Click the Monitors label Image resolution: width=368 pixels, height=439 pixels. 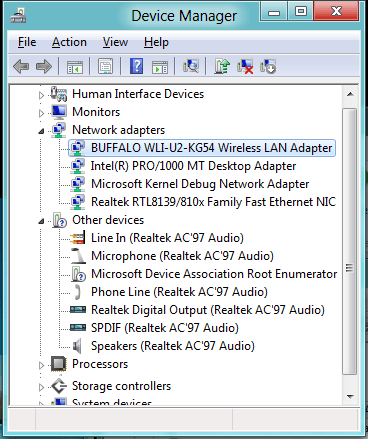[96, 112]
